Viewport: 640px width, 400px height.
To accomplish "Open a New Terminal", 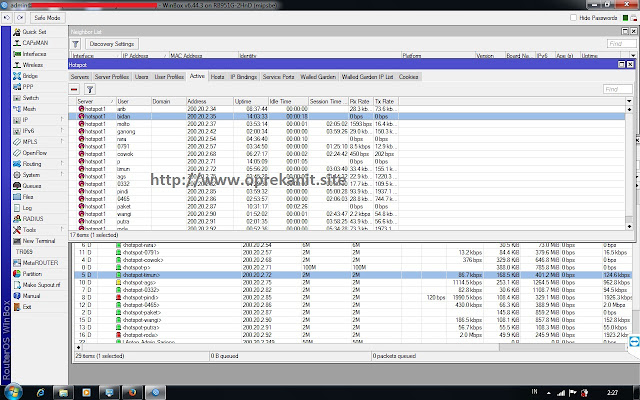I will [x=38, y=241].
